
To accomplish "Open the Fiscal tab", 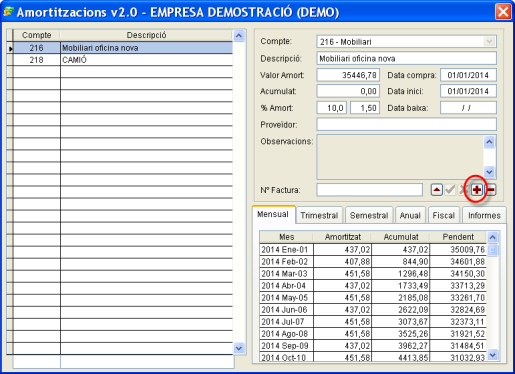I will point(443,215).
